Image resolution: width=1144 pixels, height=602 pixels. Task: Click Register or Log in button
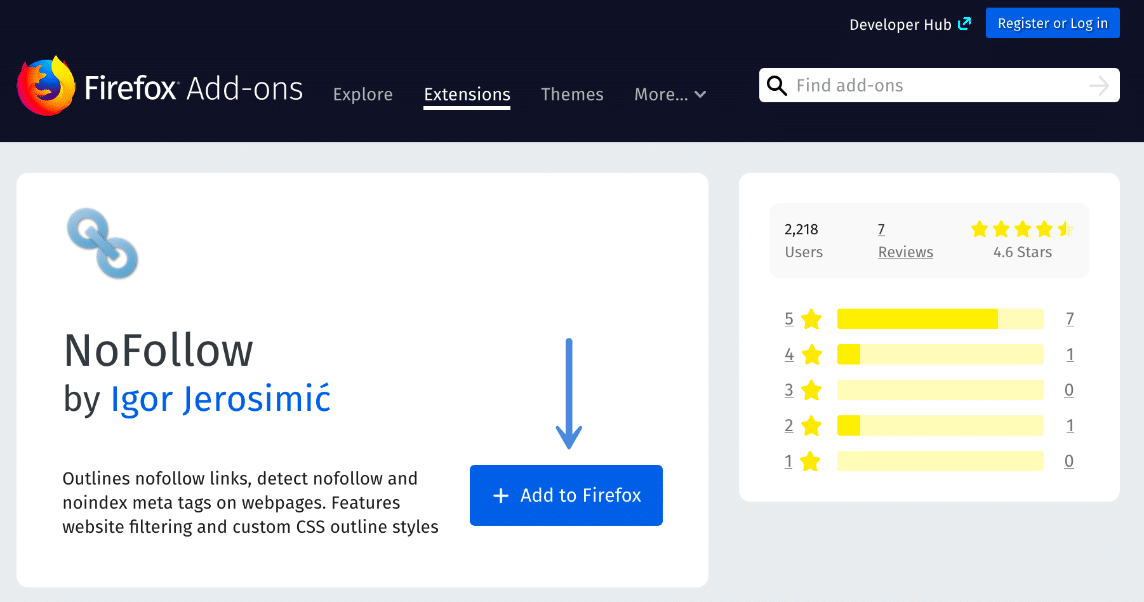click(1053, 23)
